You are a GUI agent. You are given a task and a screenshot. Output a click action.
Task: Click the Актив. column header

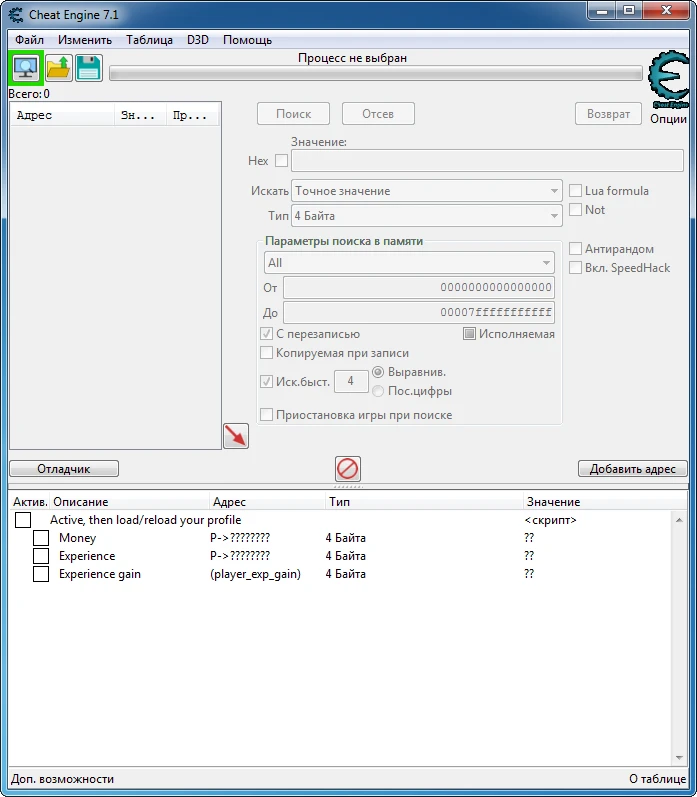point(30,502)
